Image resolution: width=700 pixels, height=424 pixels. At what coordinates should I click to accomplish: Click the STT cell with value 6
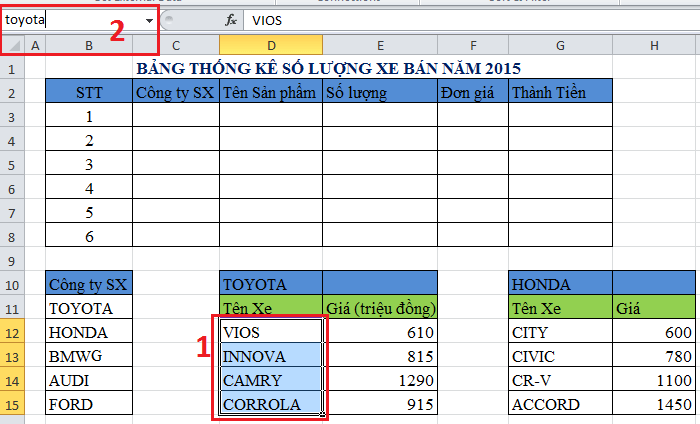89,236
